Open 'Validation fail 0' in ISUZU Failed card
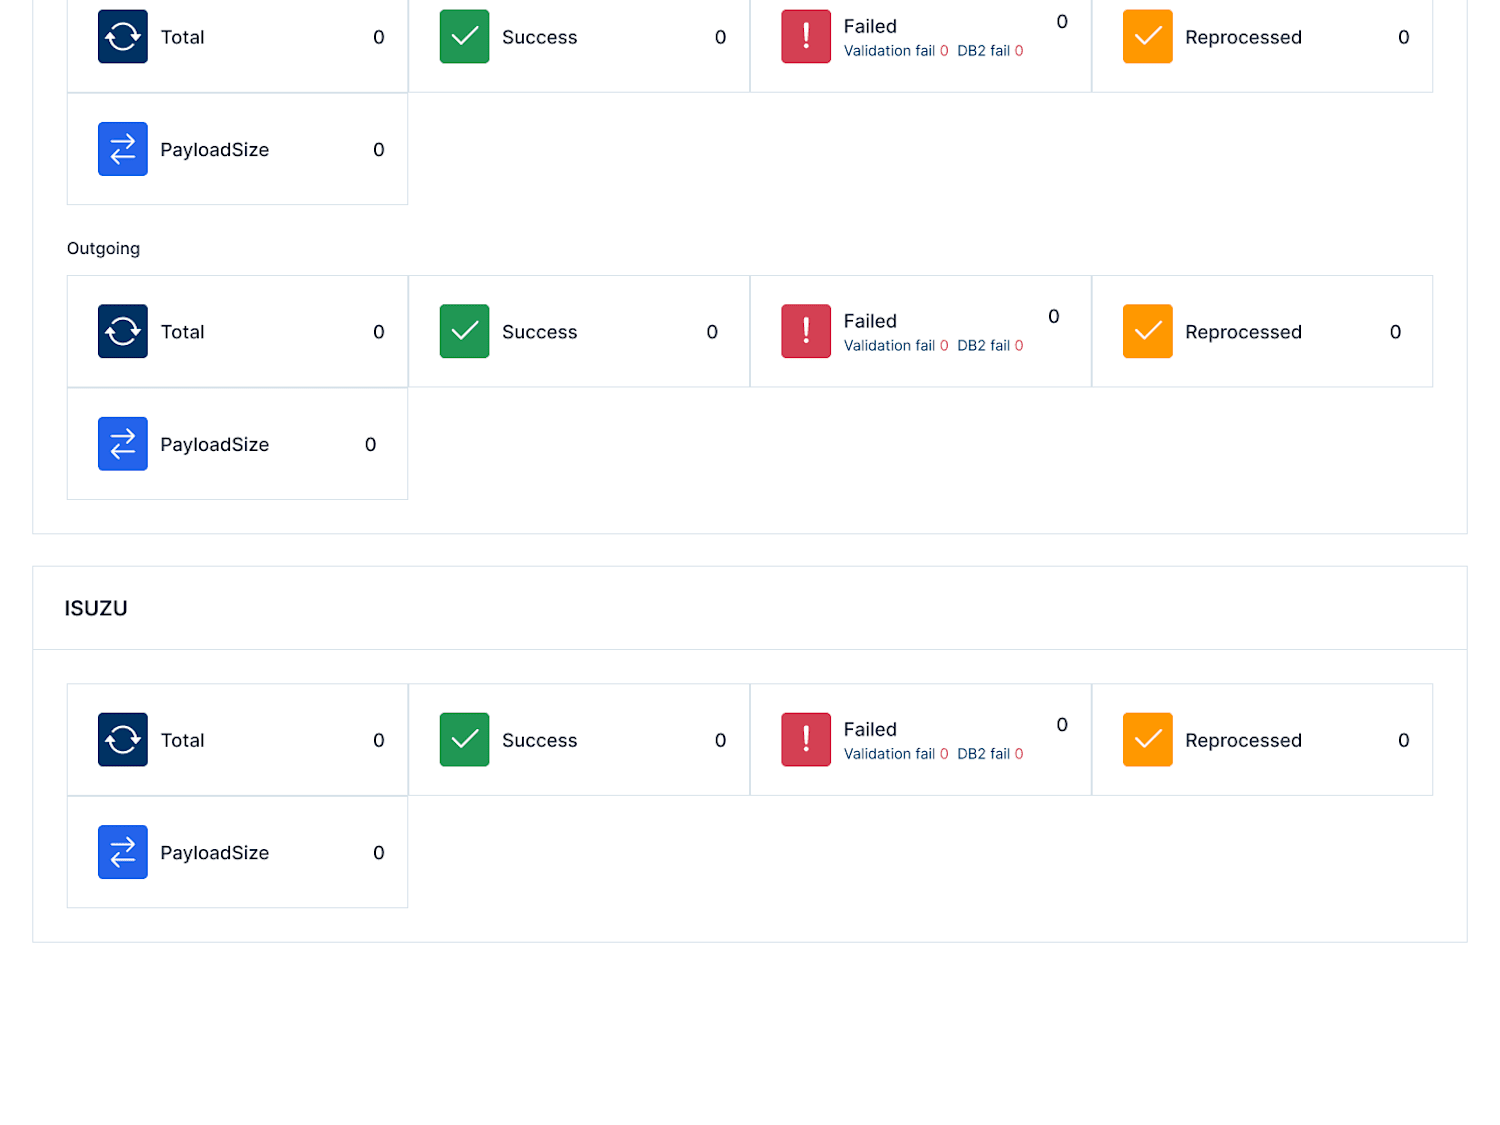Screen dimensions: 1500x1125 (896, 754)
